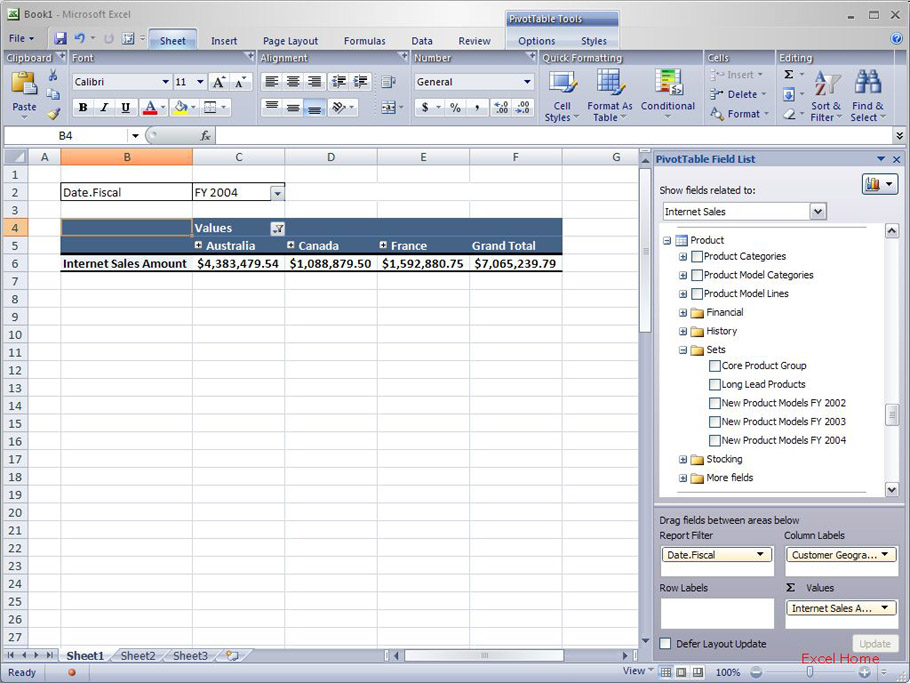Click the Decrease Indent icon

coord(339,81)
